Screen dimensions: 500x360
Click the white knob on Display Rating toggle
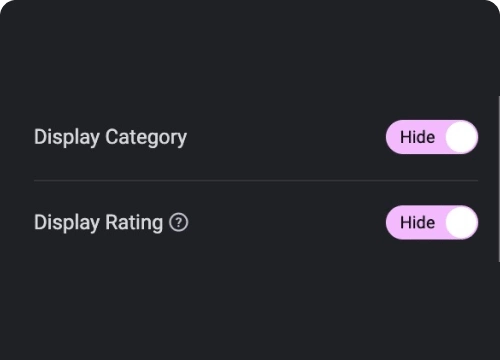point(462,222)
